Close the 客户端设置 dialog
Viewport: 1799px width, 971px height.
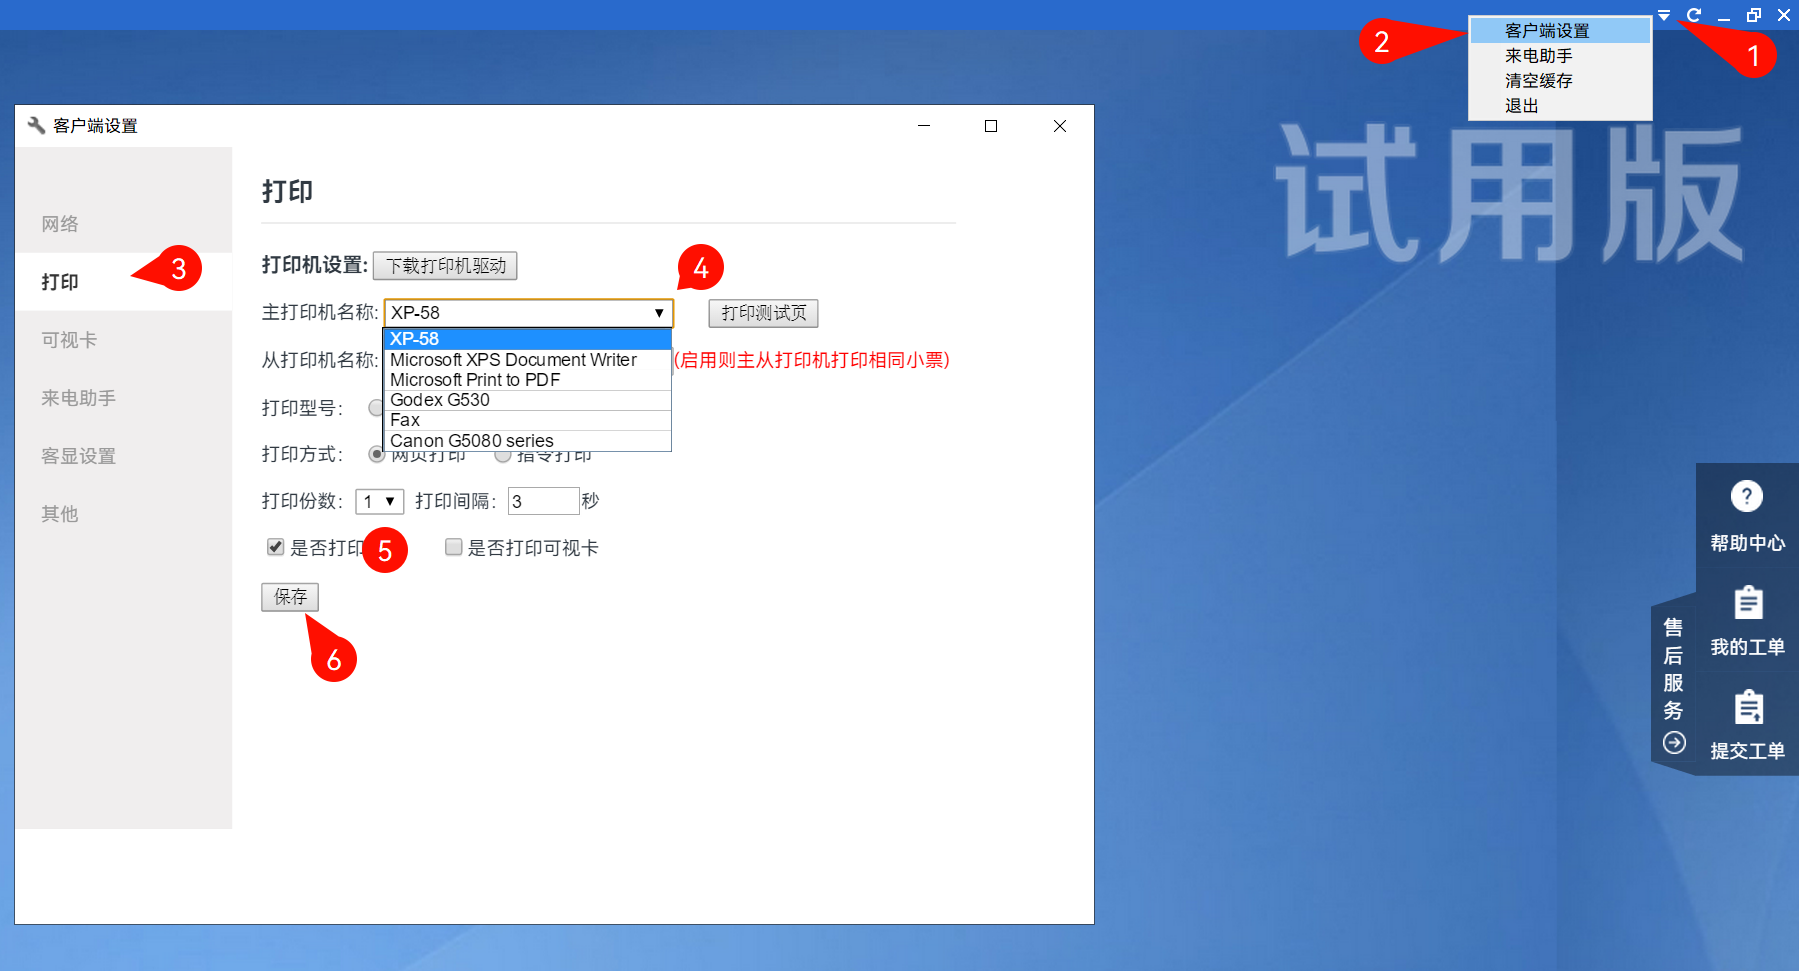1060,126
